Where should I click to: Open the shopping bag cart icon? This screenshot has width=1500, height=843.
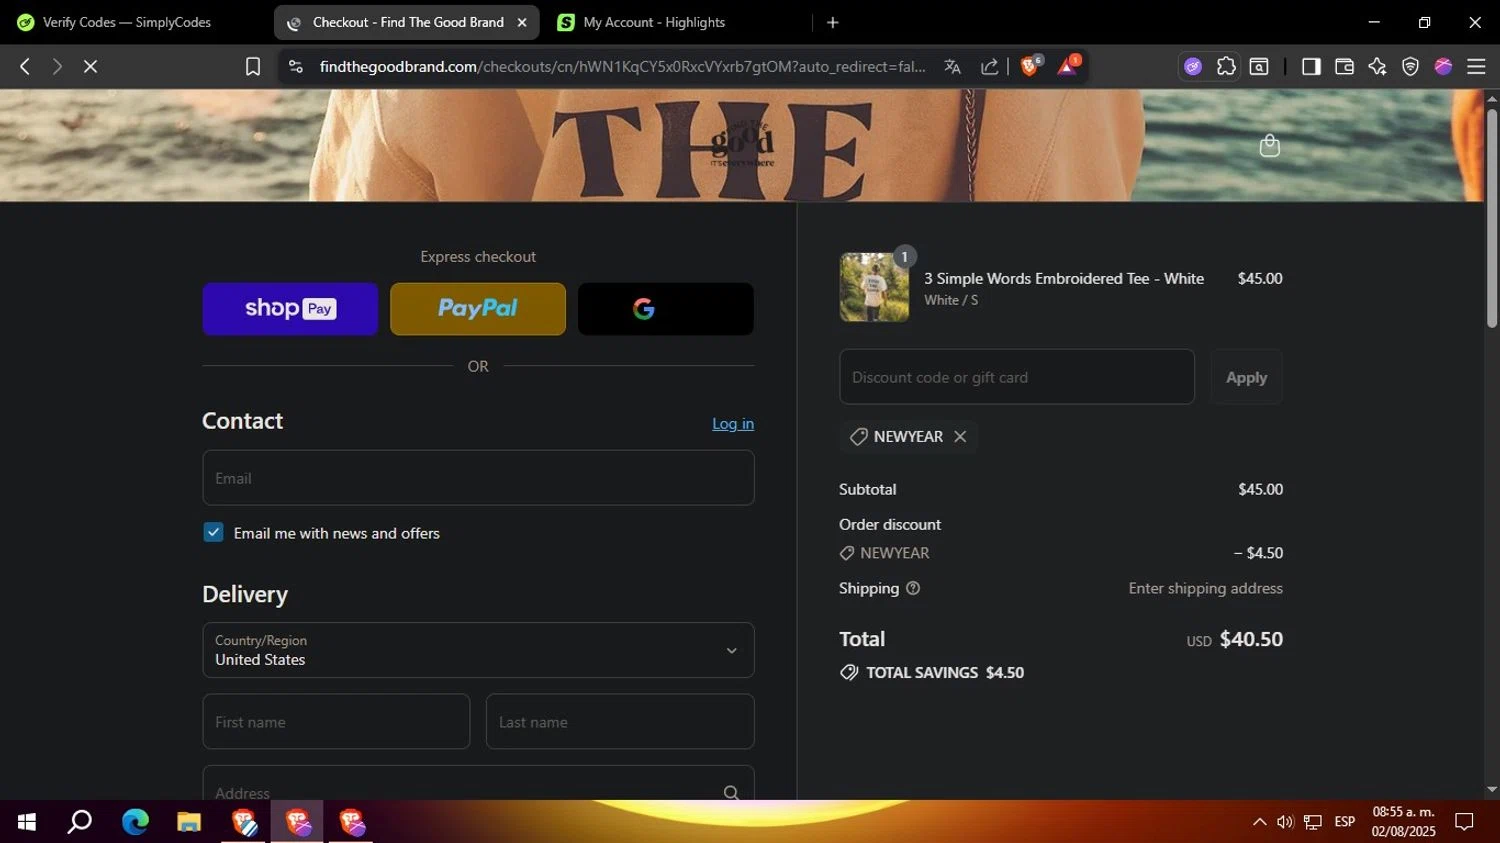click(1270, 146)
